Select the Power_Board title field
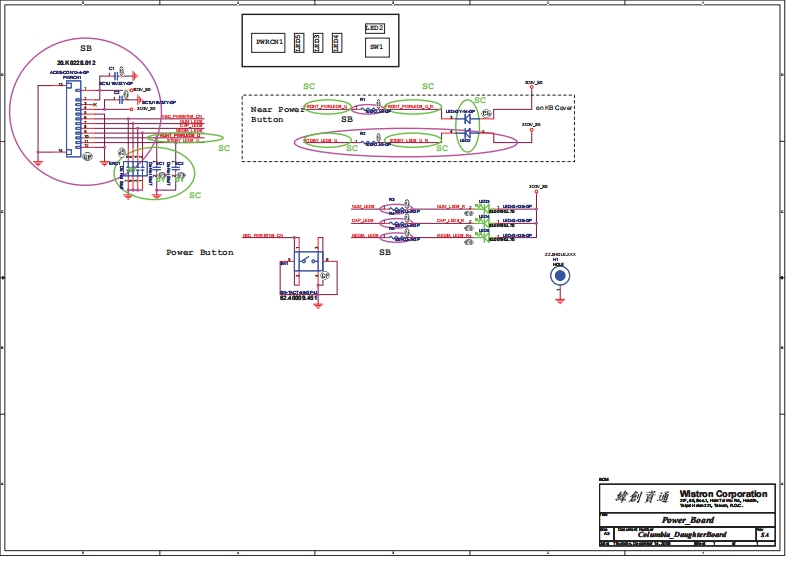Viewport: 793px width, 561px height. coord(686,520)
